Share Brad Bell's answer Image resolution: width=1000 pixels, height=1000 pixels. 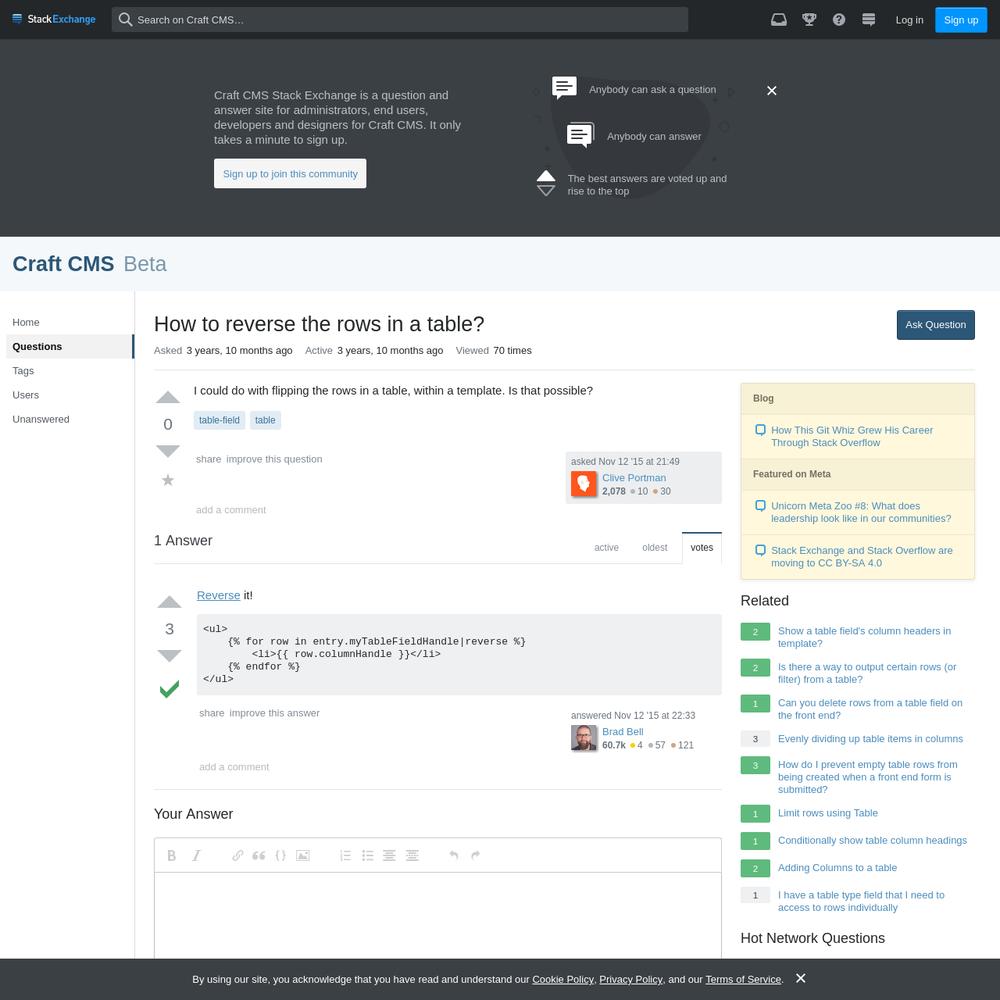(212, 713)
